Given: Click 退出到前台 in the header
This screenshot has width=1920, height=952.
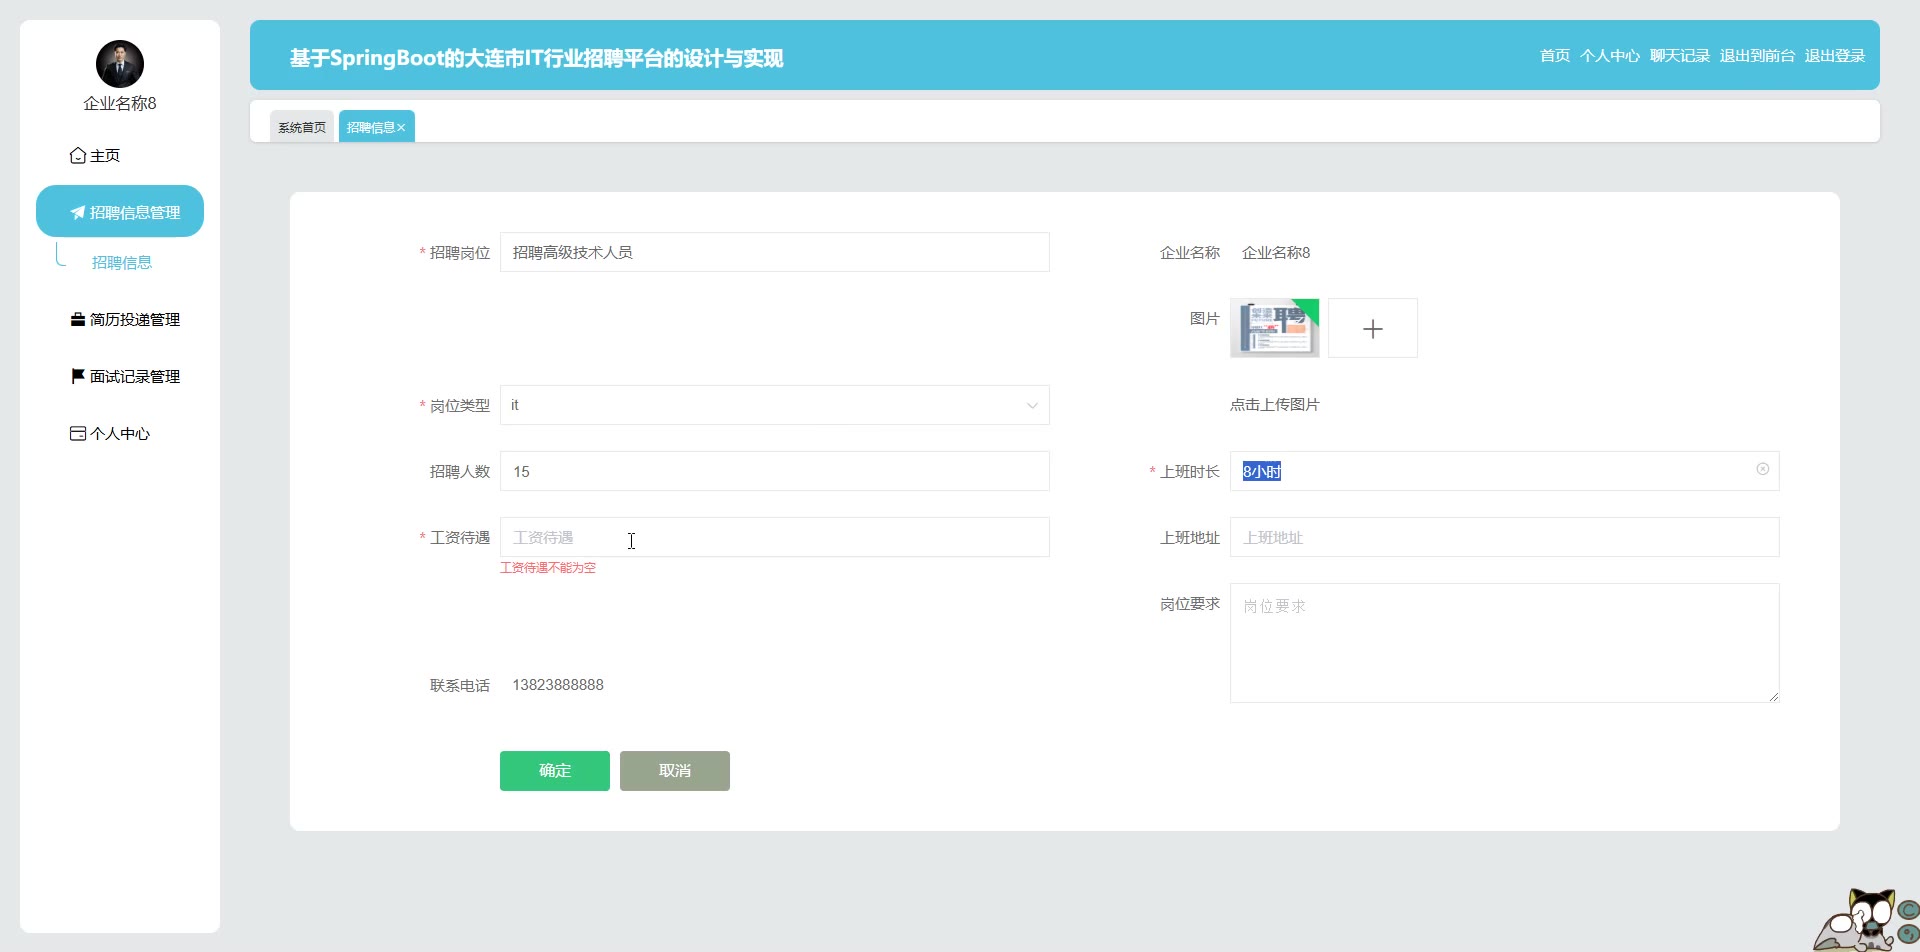Looking at the screenshot, I should [x=1757, y=55].
